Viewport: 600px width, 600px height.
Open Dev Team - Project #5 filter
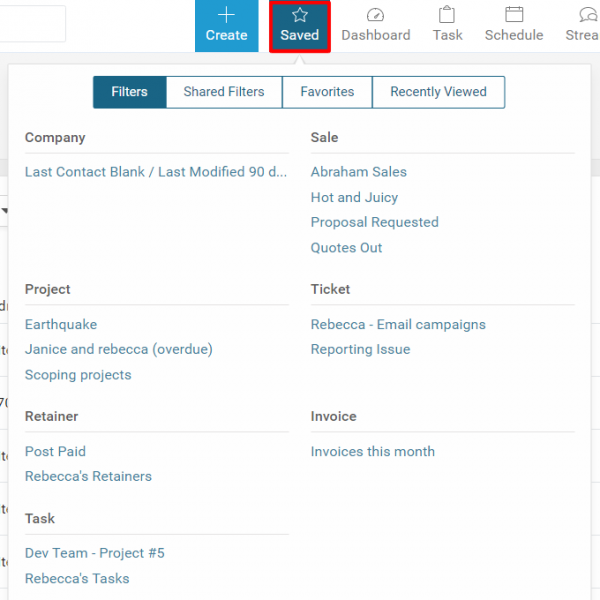[x=94, y=553]
